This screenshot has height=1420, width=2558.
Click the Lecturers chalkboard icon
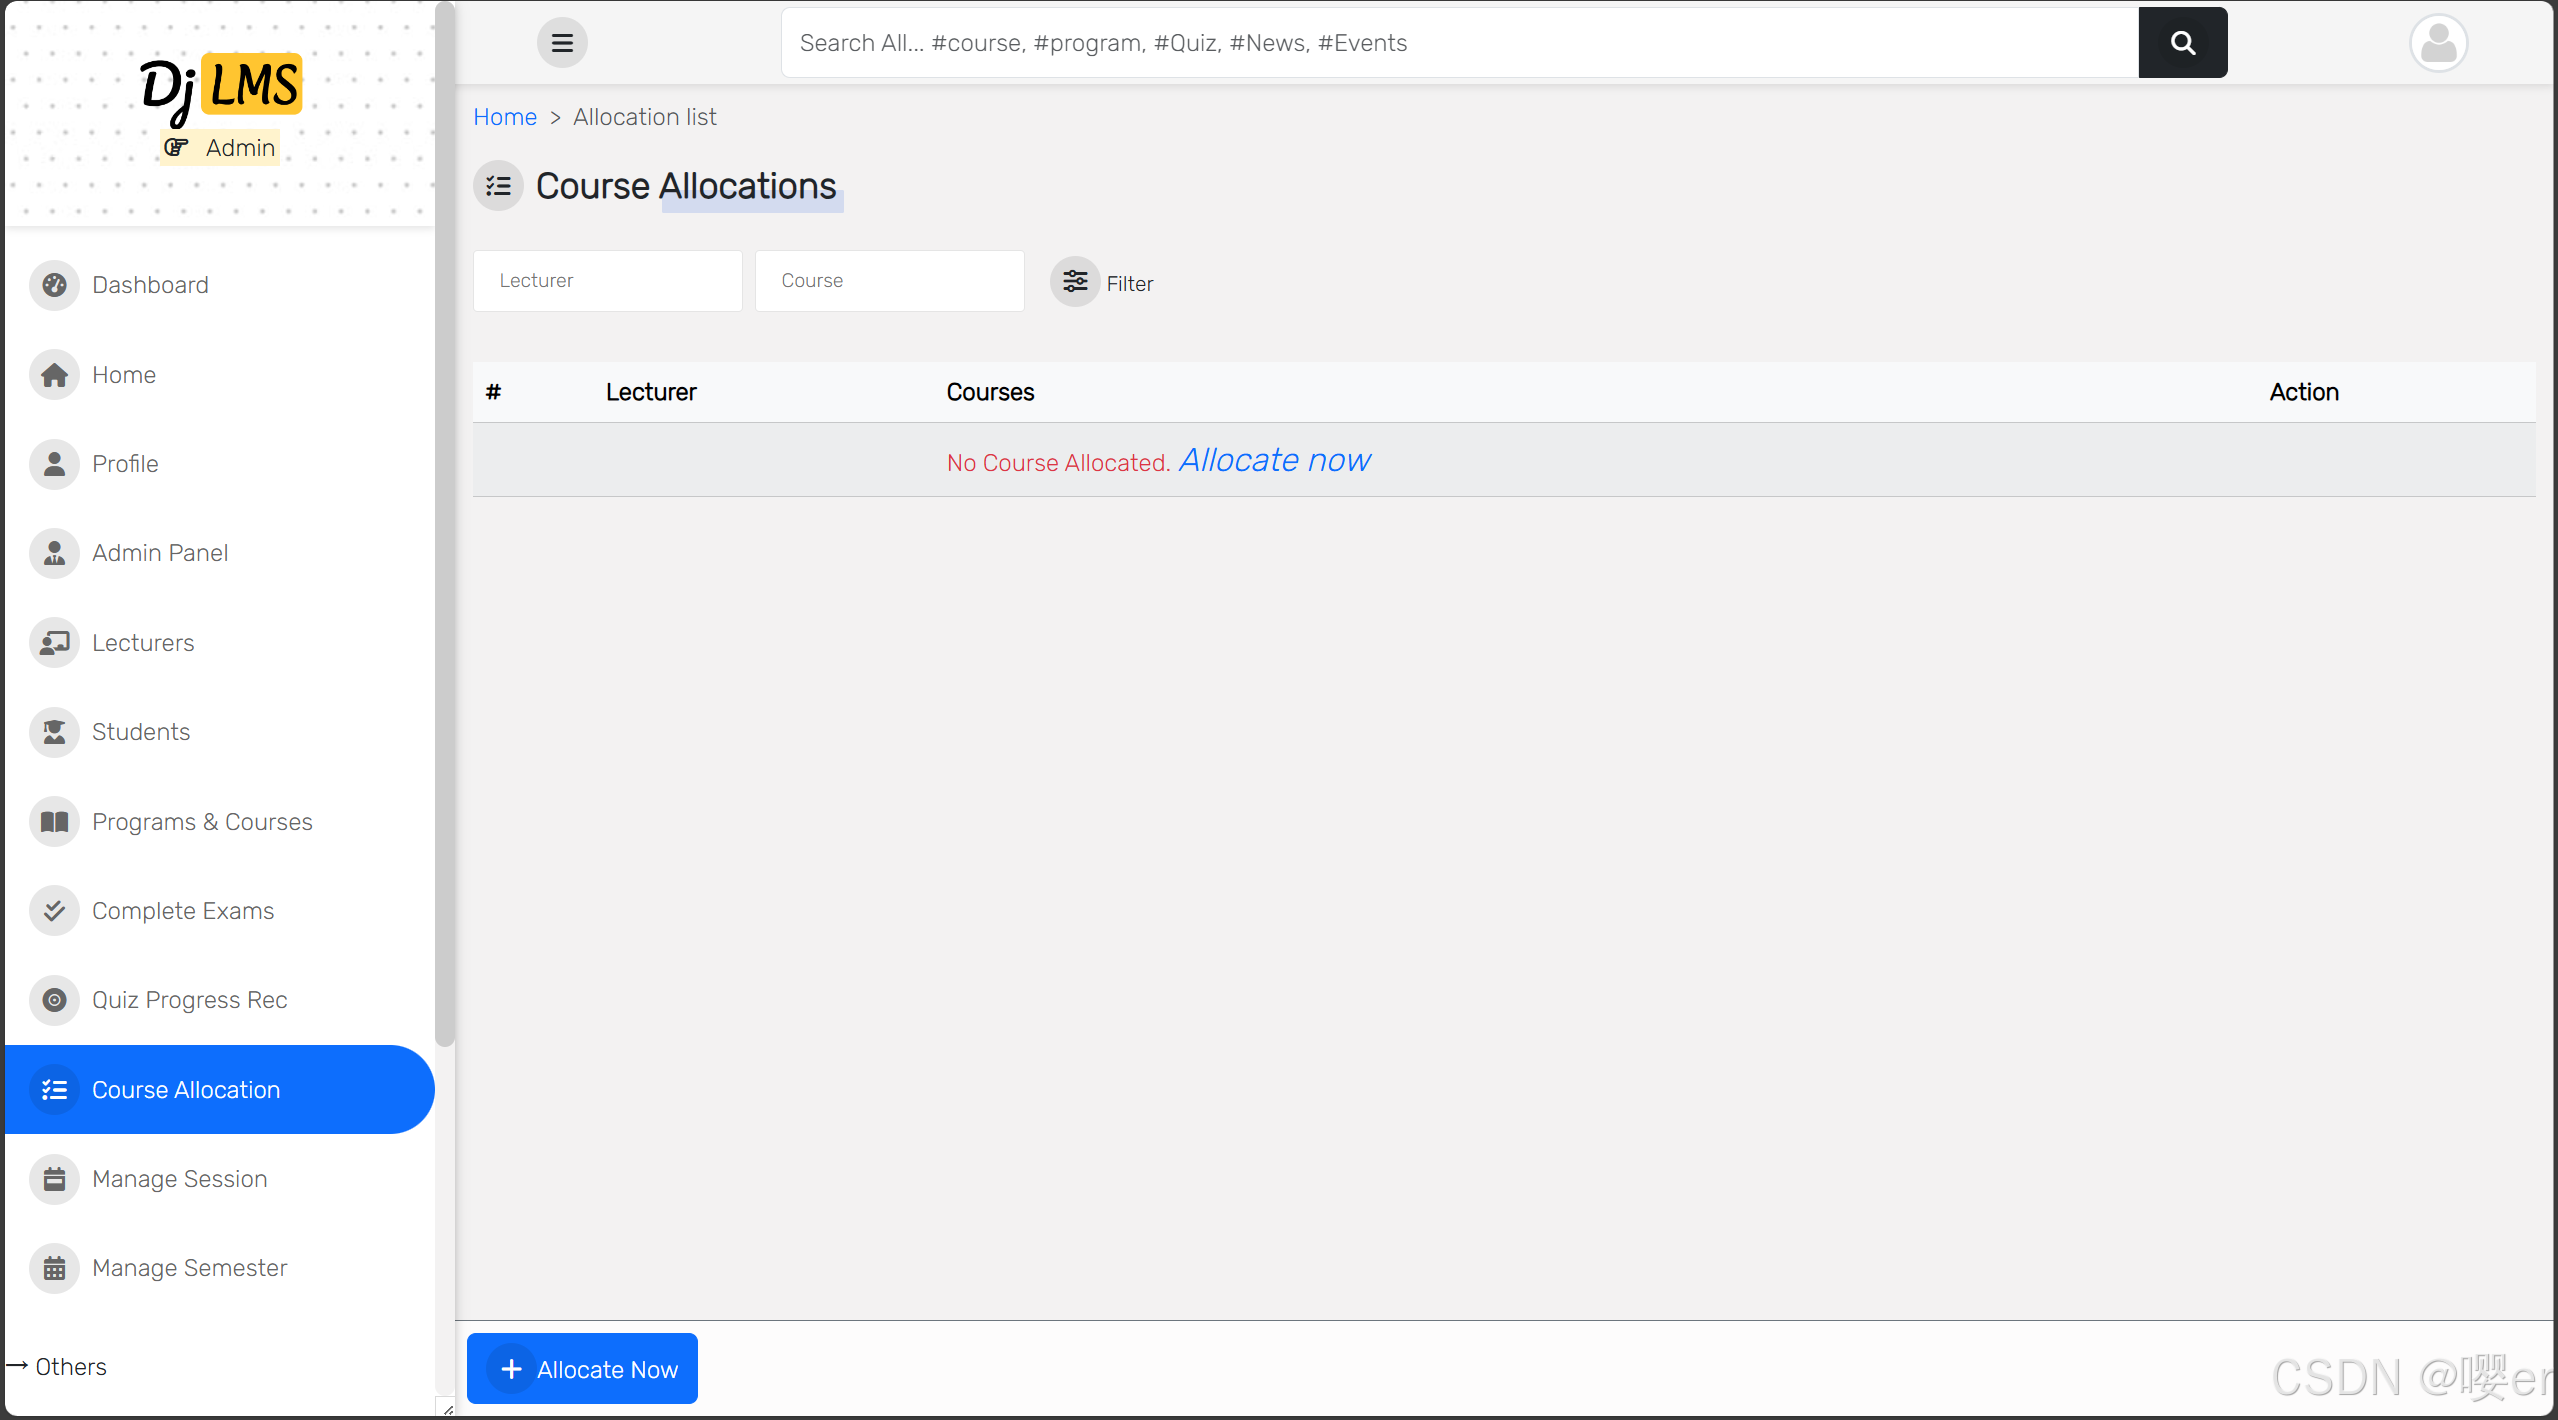[x=54, y=643]
